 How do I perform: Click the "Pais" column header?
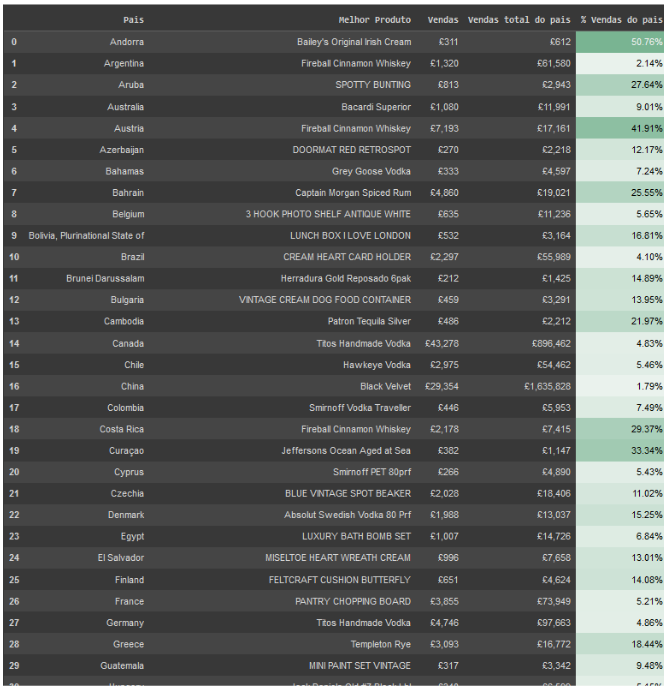(133, 19)
